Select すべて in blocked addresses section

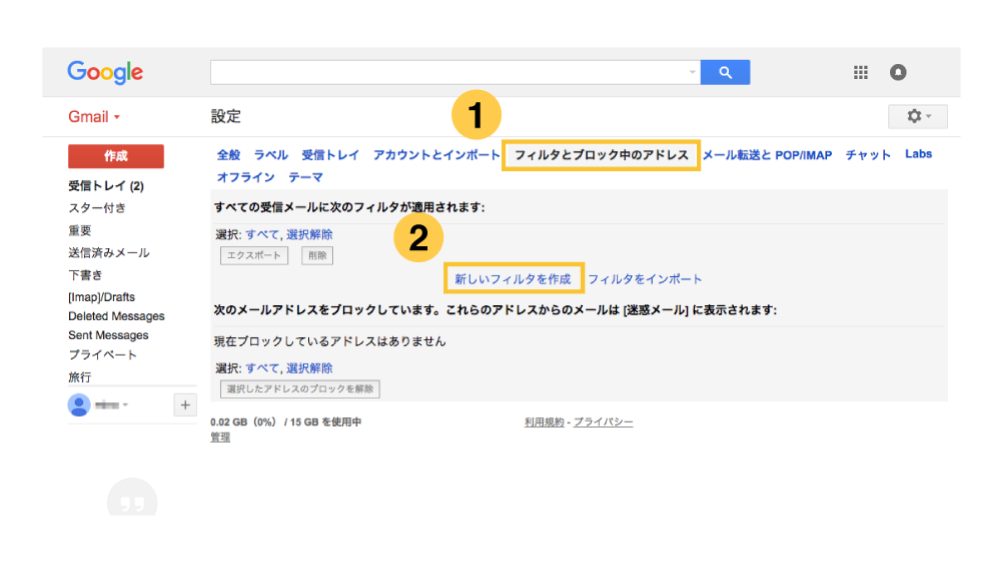tap(262, 369)
